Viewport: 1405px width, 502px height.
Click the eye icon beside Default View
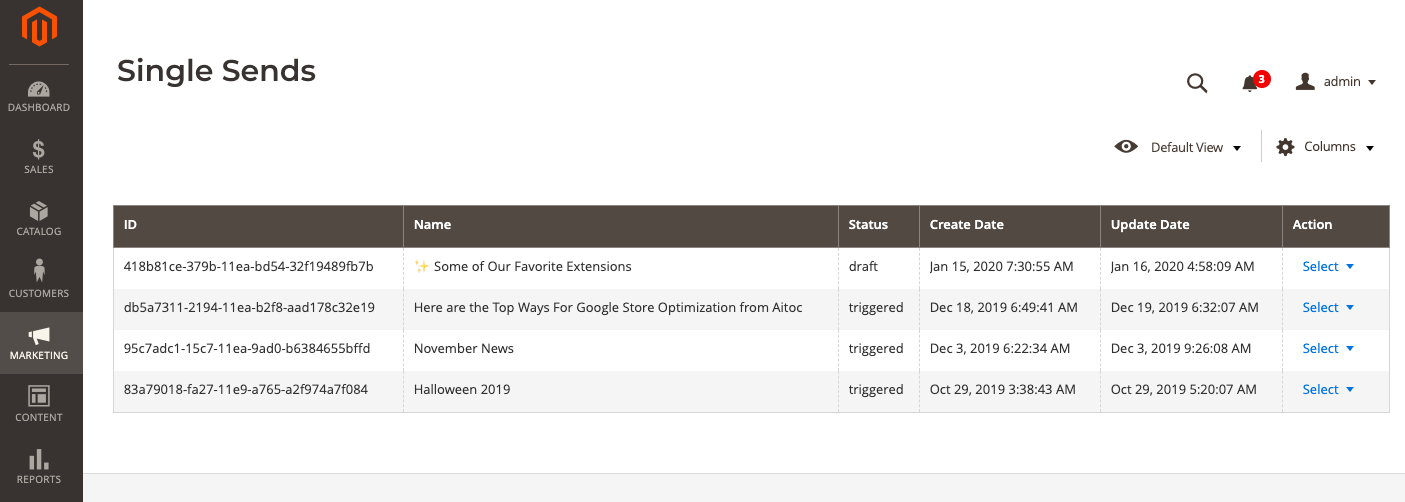(1126, 147)
